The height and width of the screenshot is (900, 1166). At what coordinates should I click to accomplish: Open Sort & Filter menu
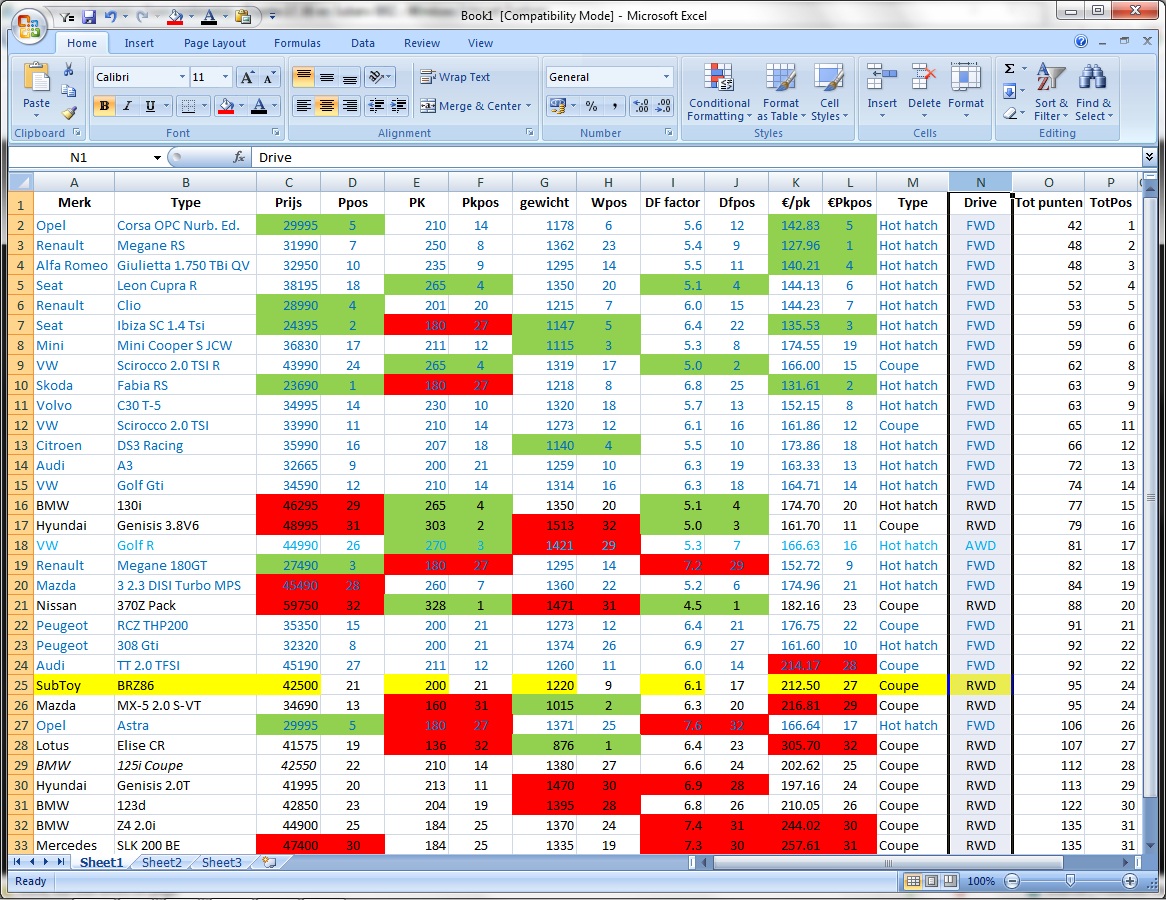[x=1051, y=92]
